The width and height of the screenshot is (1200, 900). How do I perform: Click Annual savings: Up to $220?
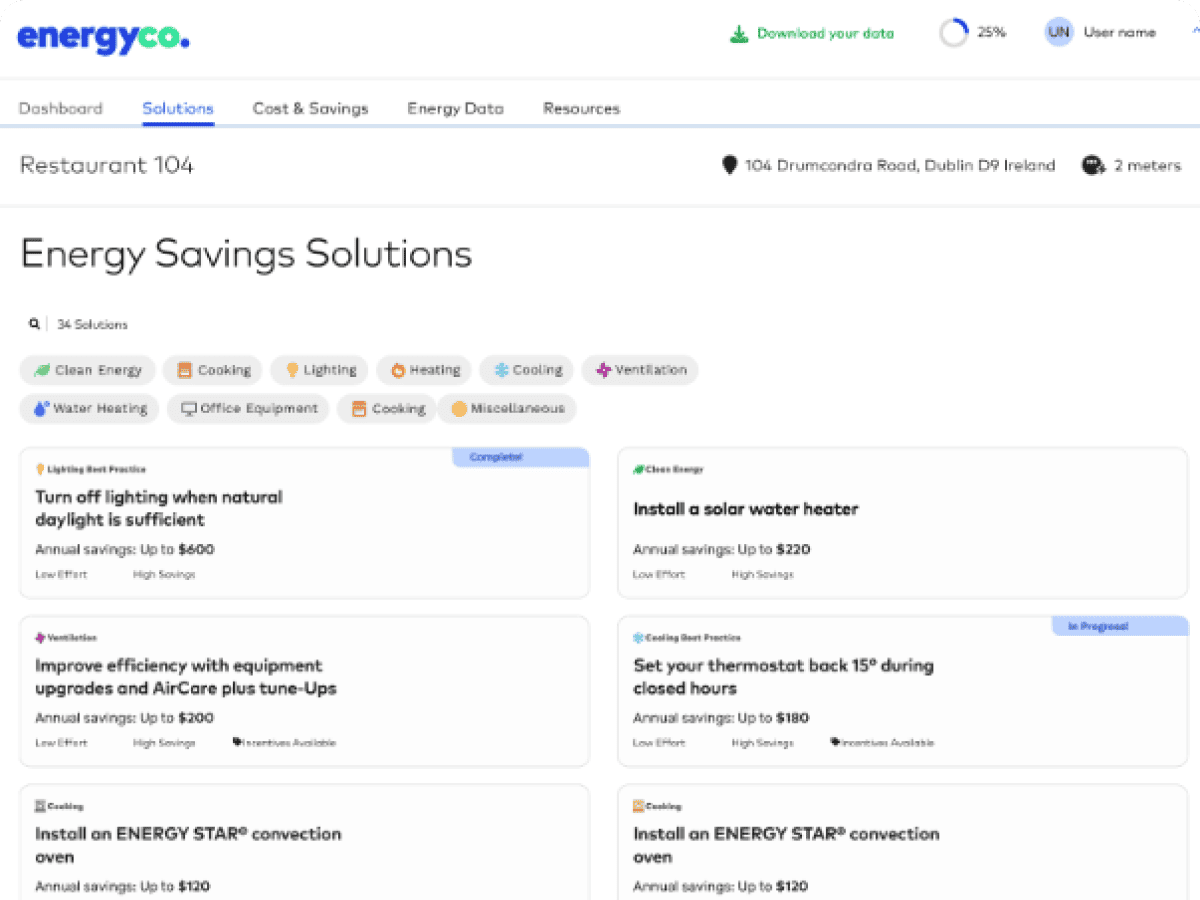click(x=722, y=549)
